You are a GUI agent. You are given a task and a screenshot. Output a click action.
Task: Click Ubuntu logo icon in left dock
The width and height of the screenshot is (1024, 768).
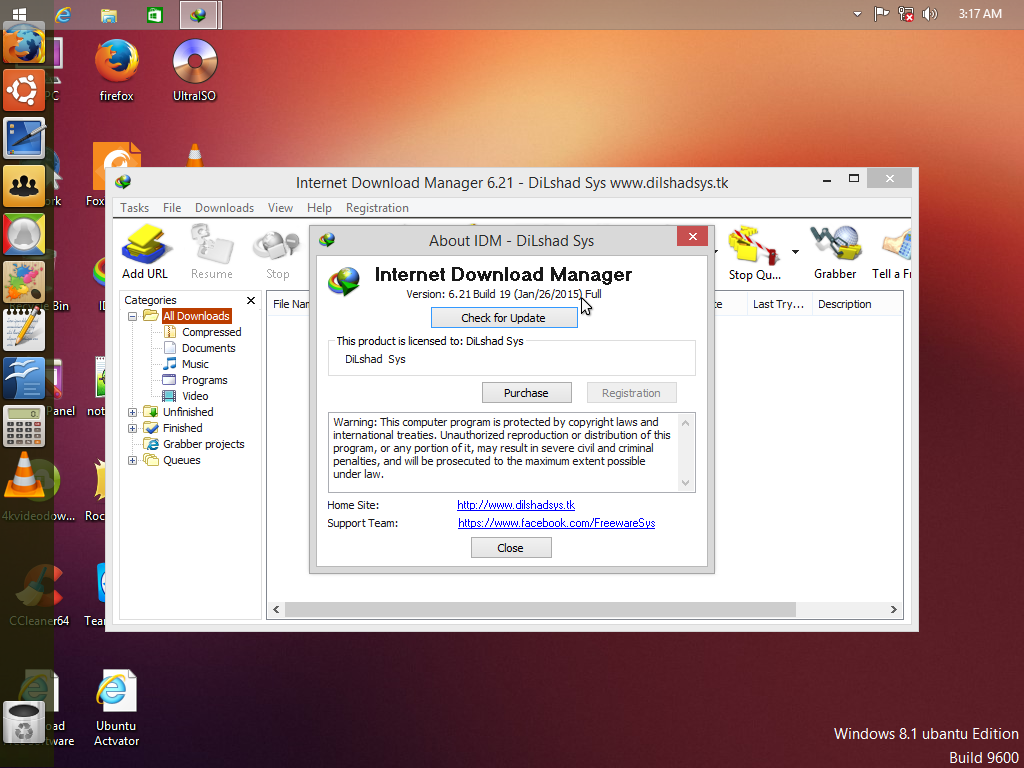pos(24,89)
